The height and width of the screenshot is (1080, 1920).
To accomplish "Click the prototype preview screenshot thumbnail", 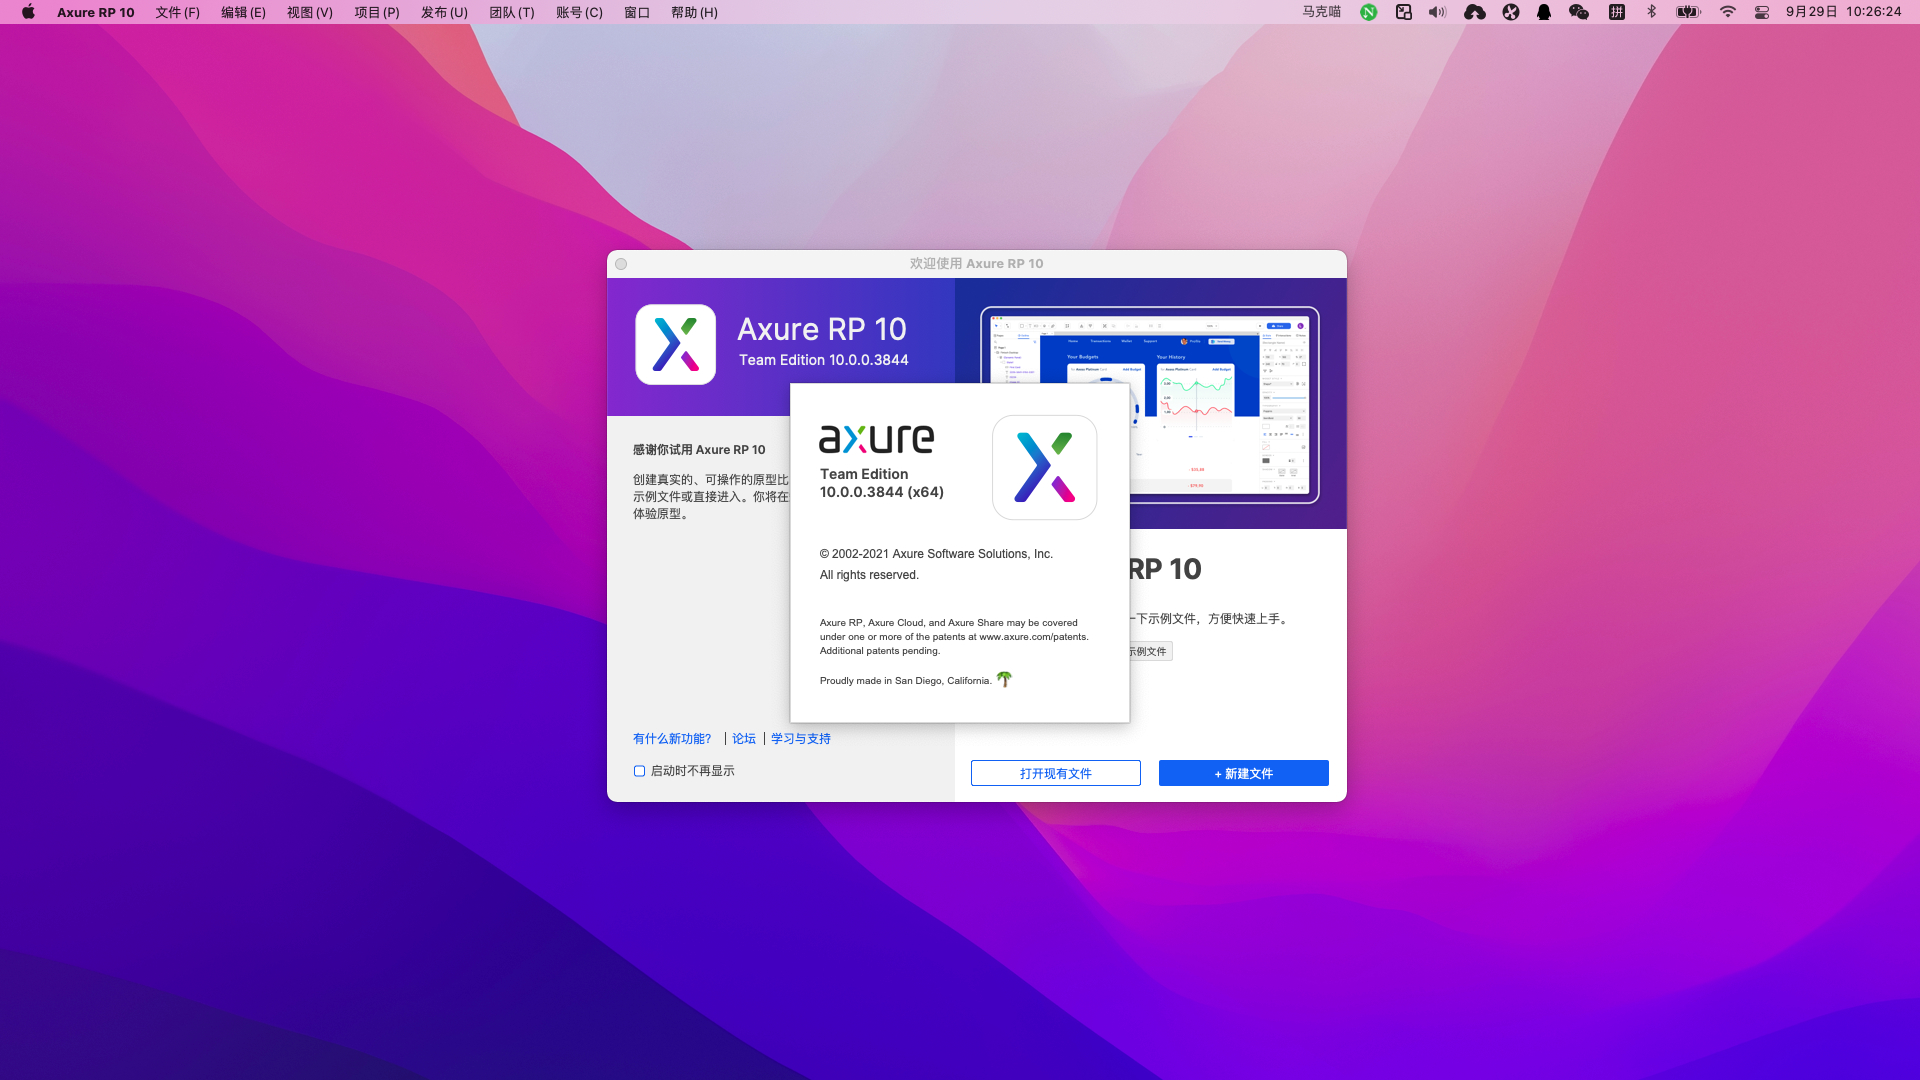I will (1150, 405).
